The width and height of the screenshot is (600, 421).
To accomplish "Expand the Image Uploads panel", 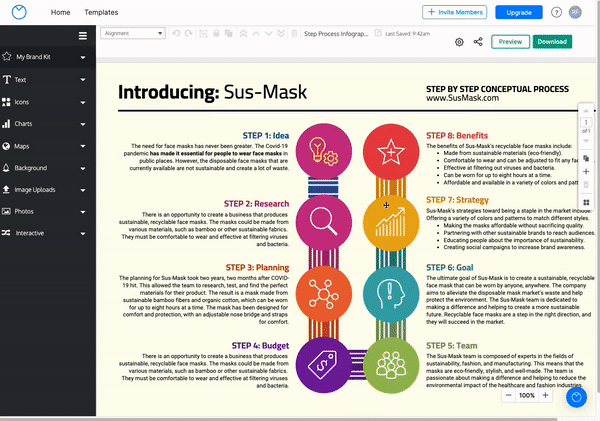I will coord(48,190).
